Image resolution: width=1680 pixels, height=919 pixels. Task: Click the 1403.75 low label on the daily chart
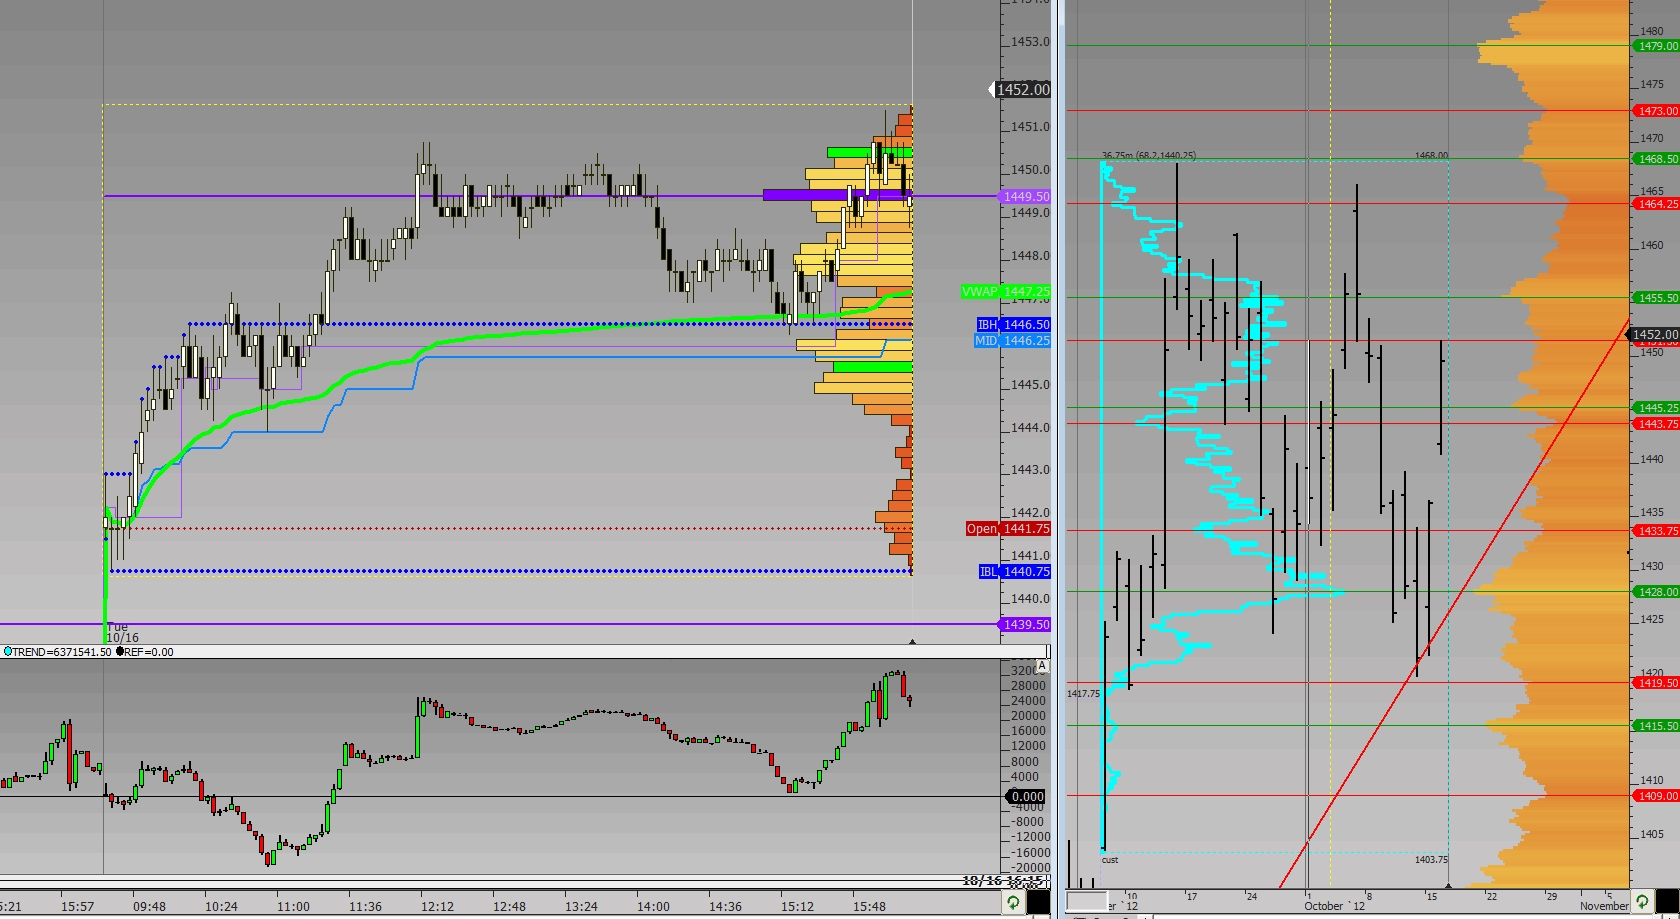pyautogui.click(x=1431, y=860)
